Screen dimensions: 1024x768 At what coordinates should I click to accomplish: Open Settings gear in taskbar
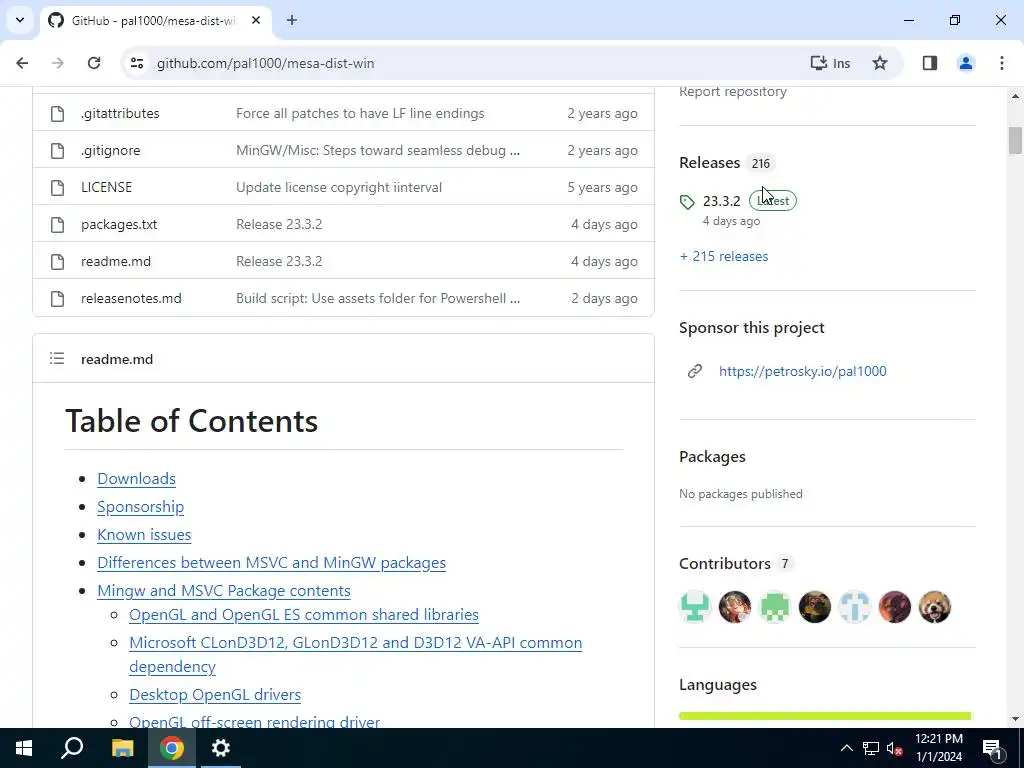221,748
